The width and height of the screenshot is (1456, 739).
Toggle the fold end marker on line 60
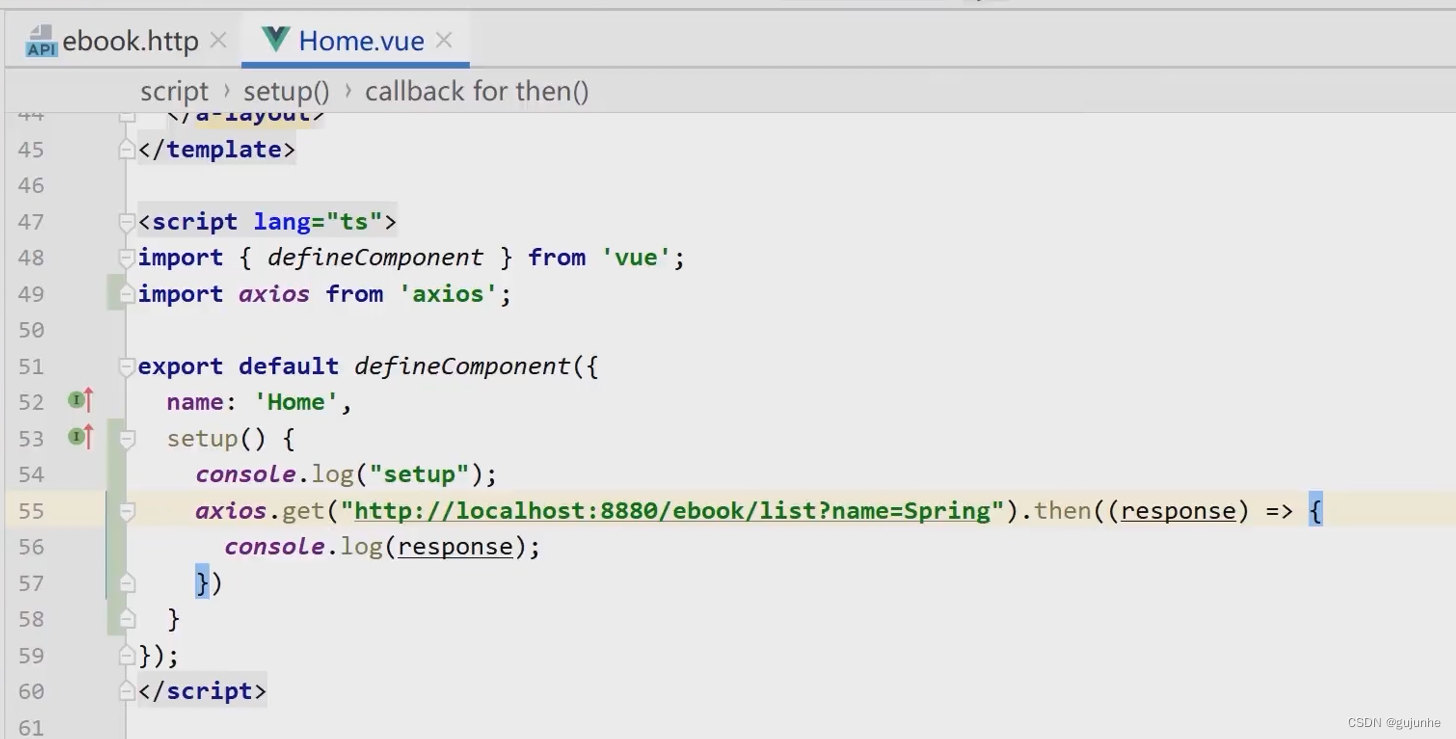[126, 691]
